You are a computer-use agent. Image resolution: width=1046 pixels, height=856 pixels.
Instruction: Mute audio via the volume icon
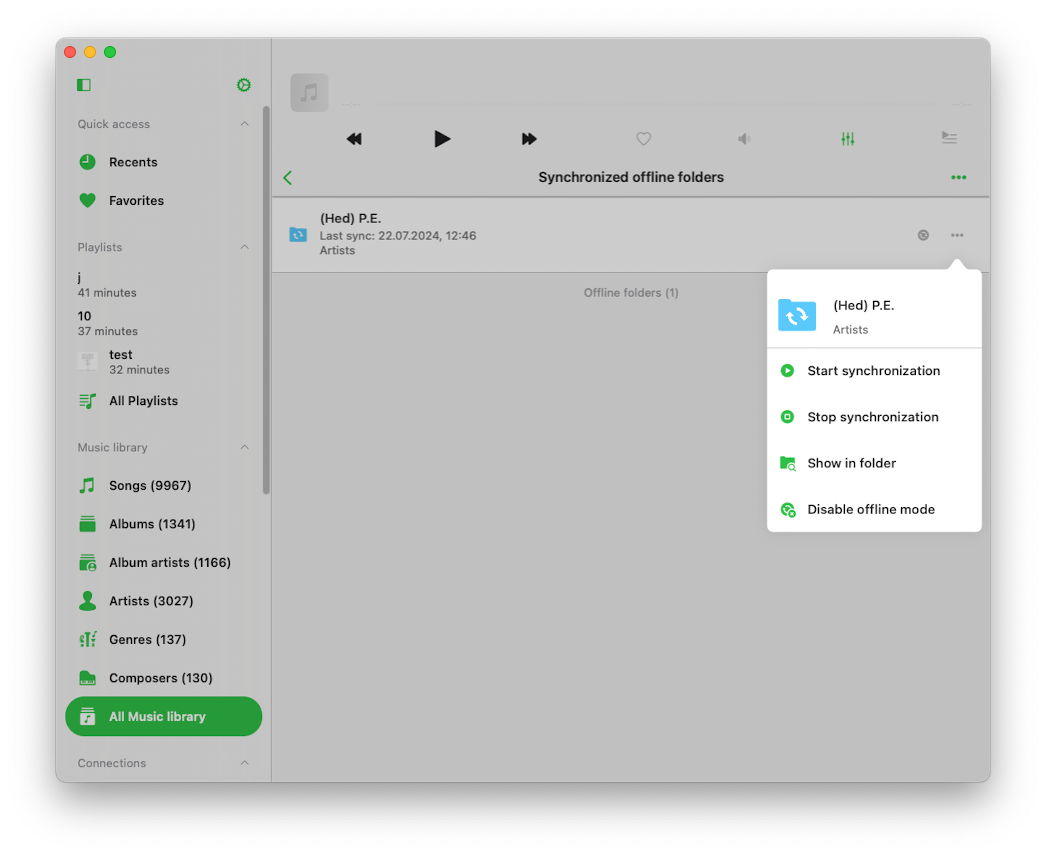tap(743, 139)
